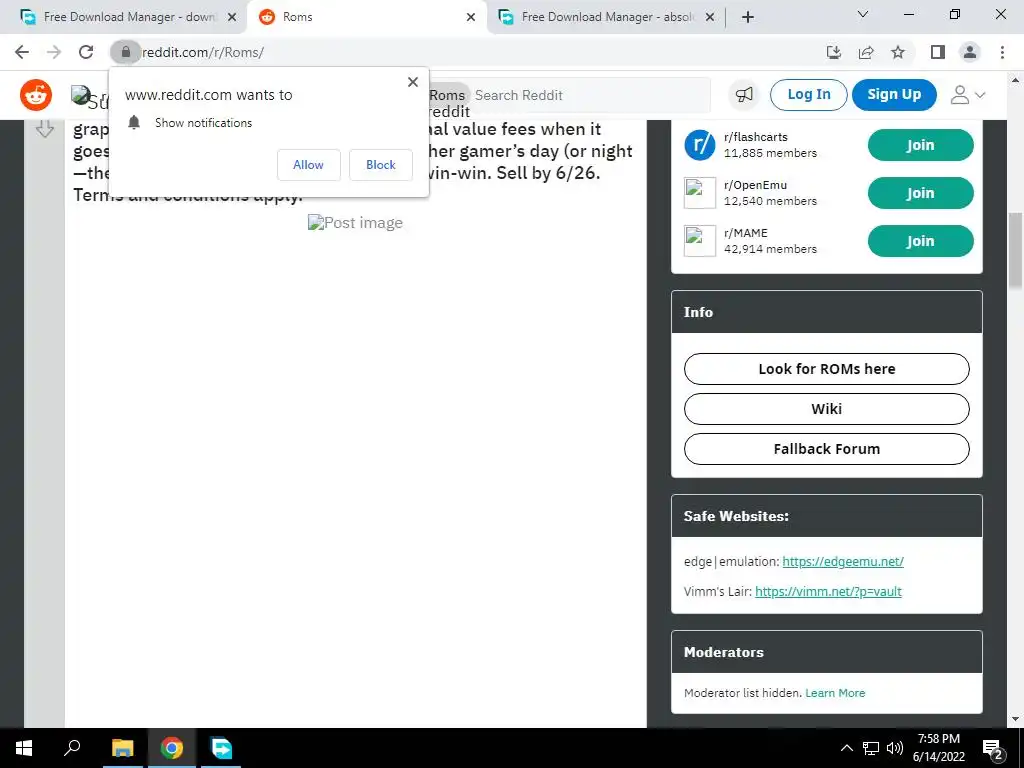Viewport: 1024px width, 768px height.
Task: Allow reddit.com notifications
Action: [x=308, y=165]
